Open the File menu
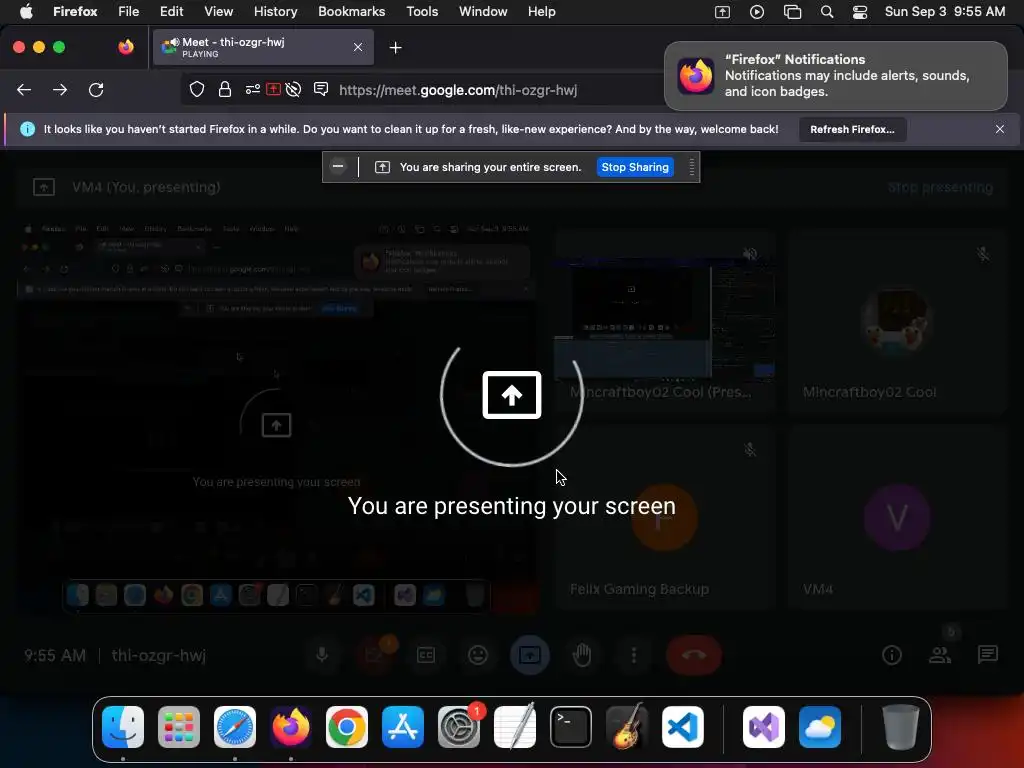The height and width of the screenshot is (768, 1024). [x=129, y=12]
